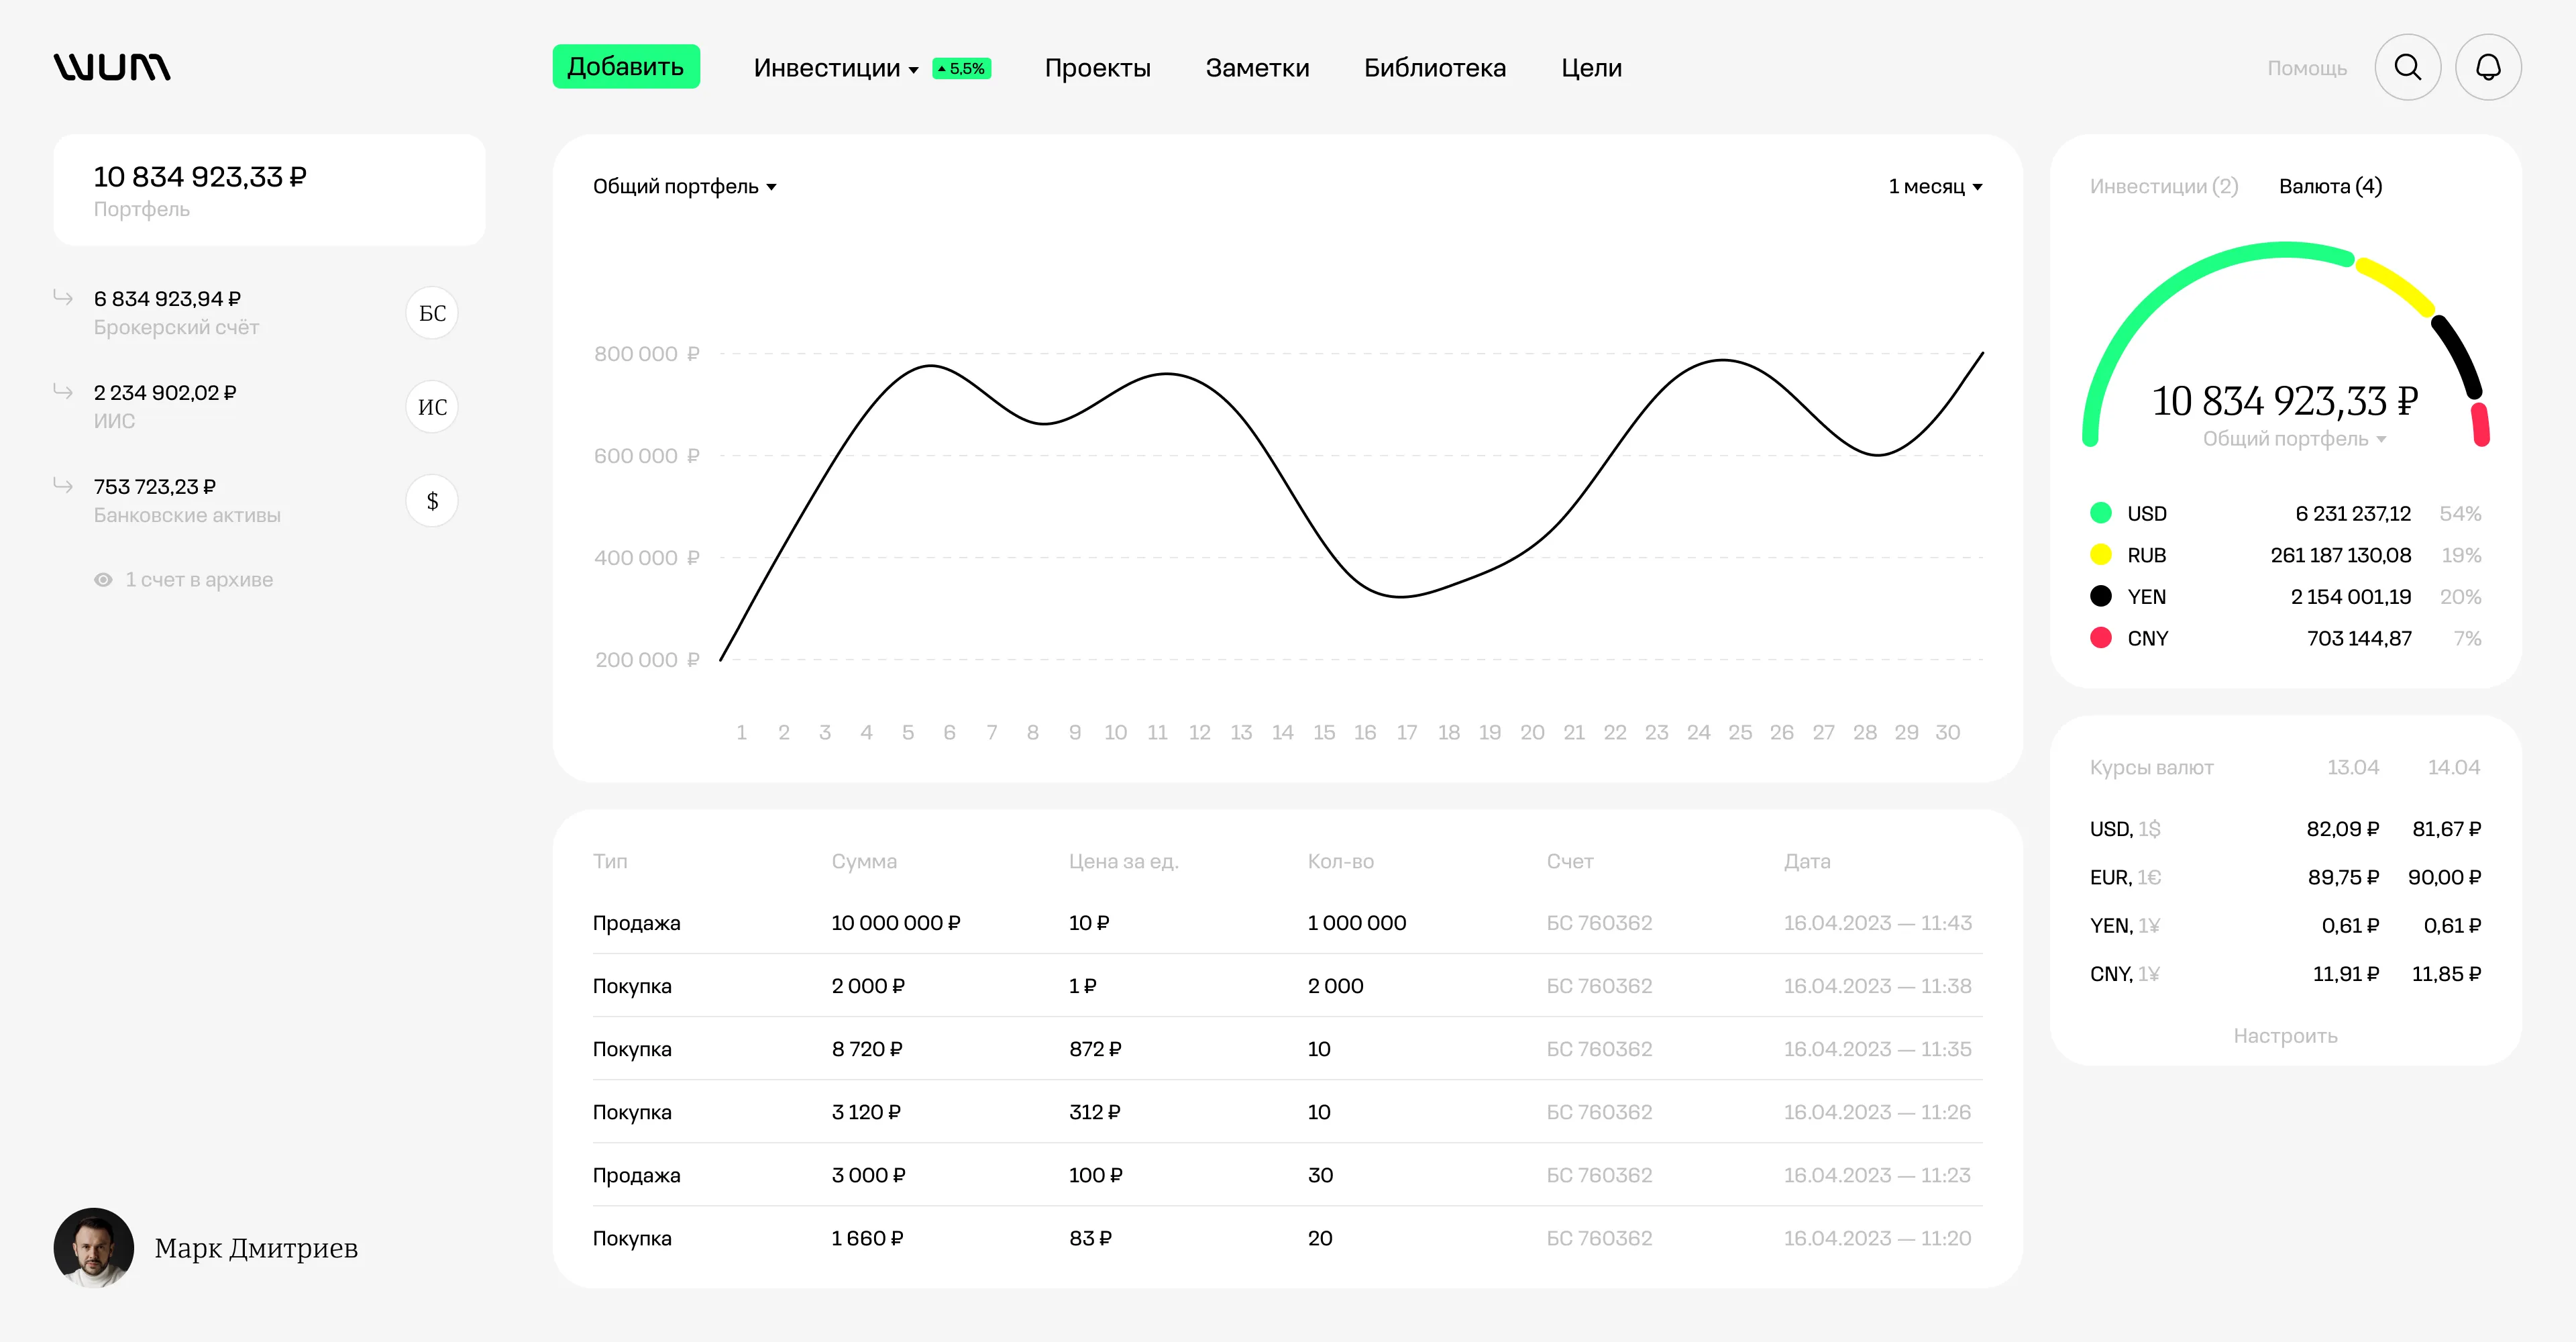This screenshot has width=2576, height=1342.
Task: Click the arrow icon beside 753 723,23 ₽
Action: point(63,485)
